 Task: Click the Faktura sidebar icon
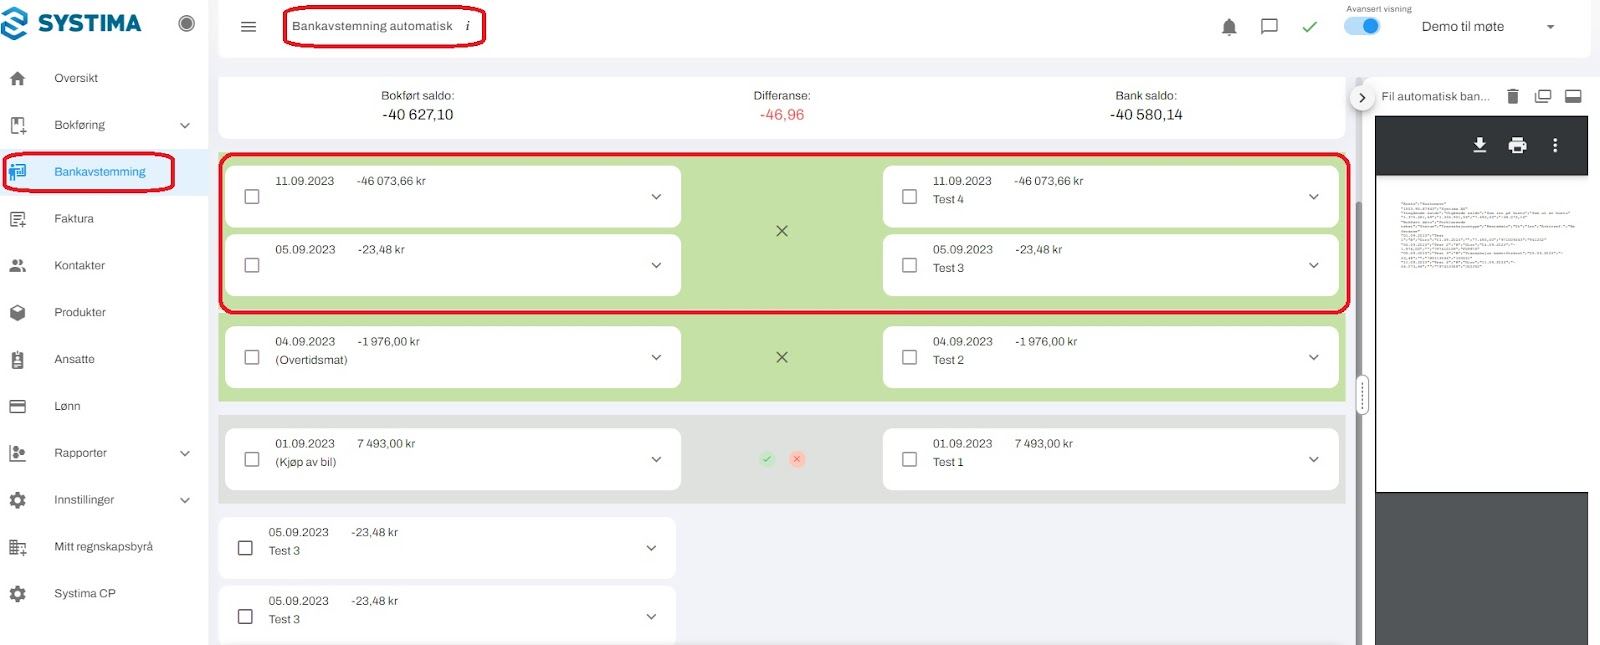(18, 219)
